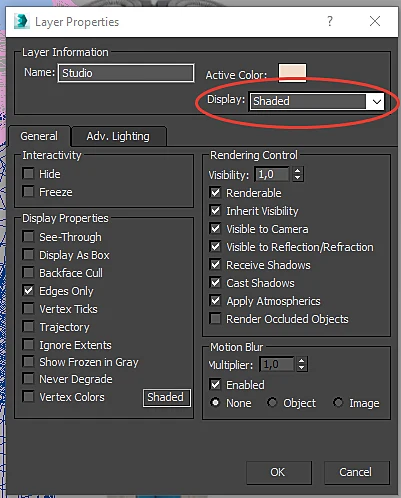Confirm with the OK button
The width and height of the screenshot is (401, 498).
279,472
